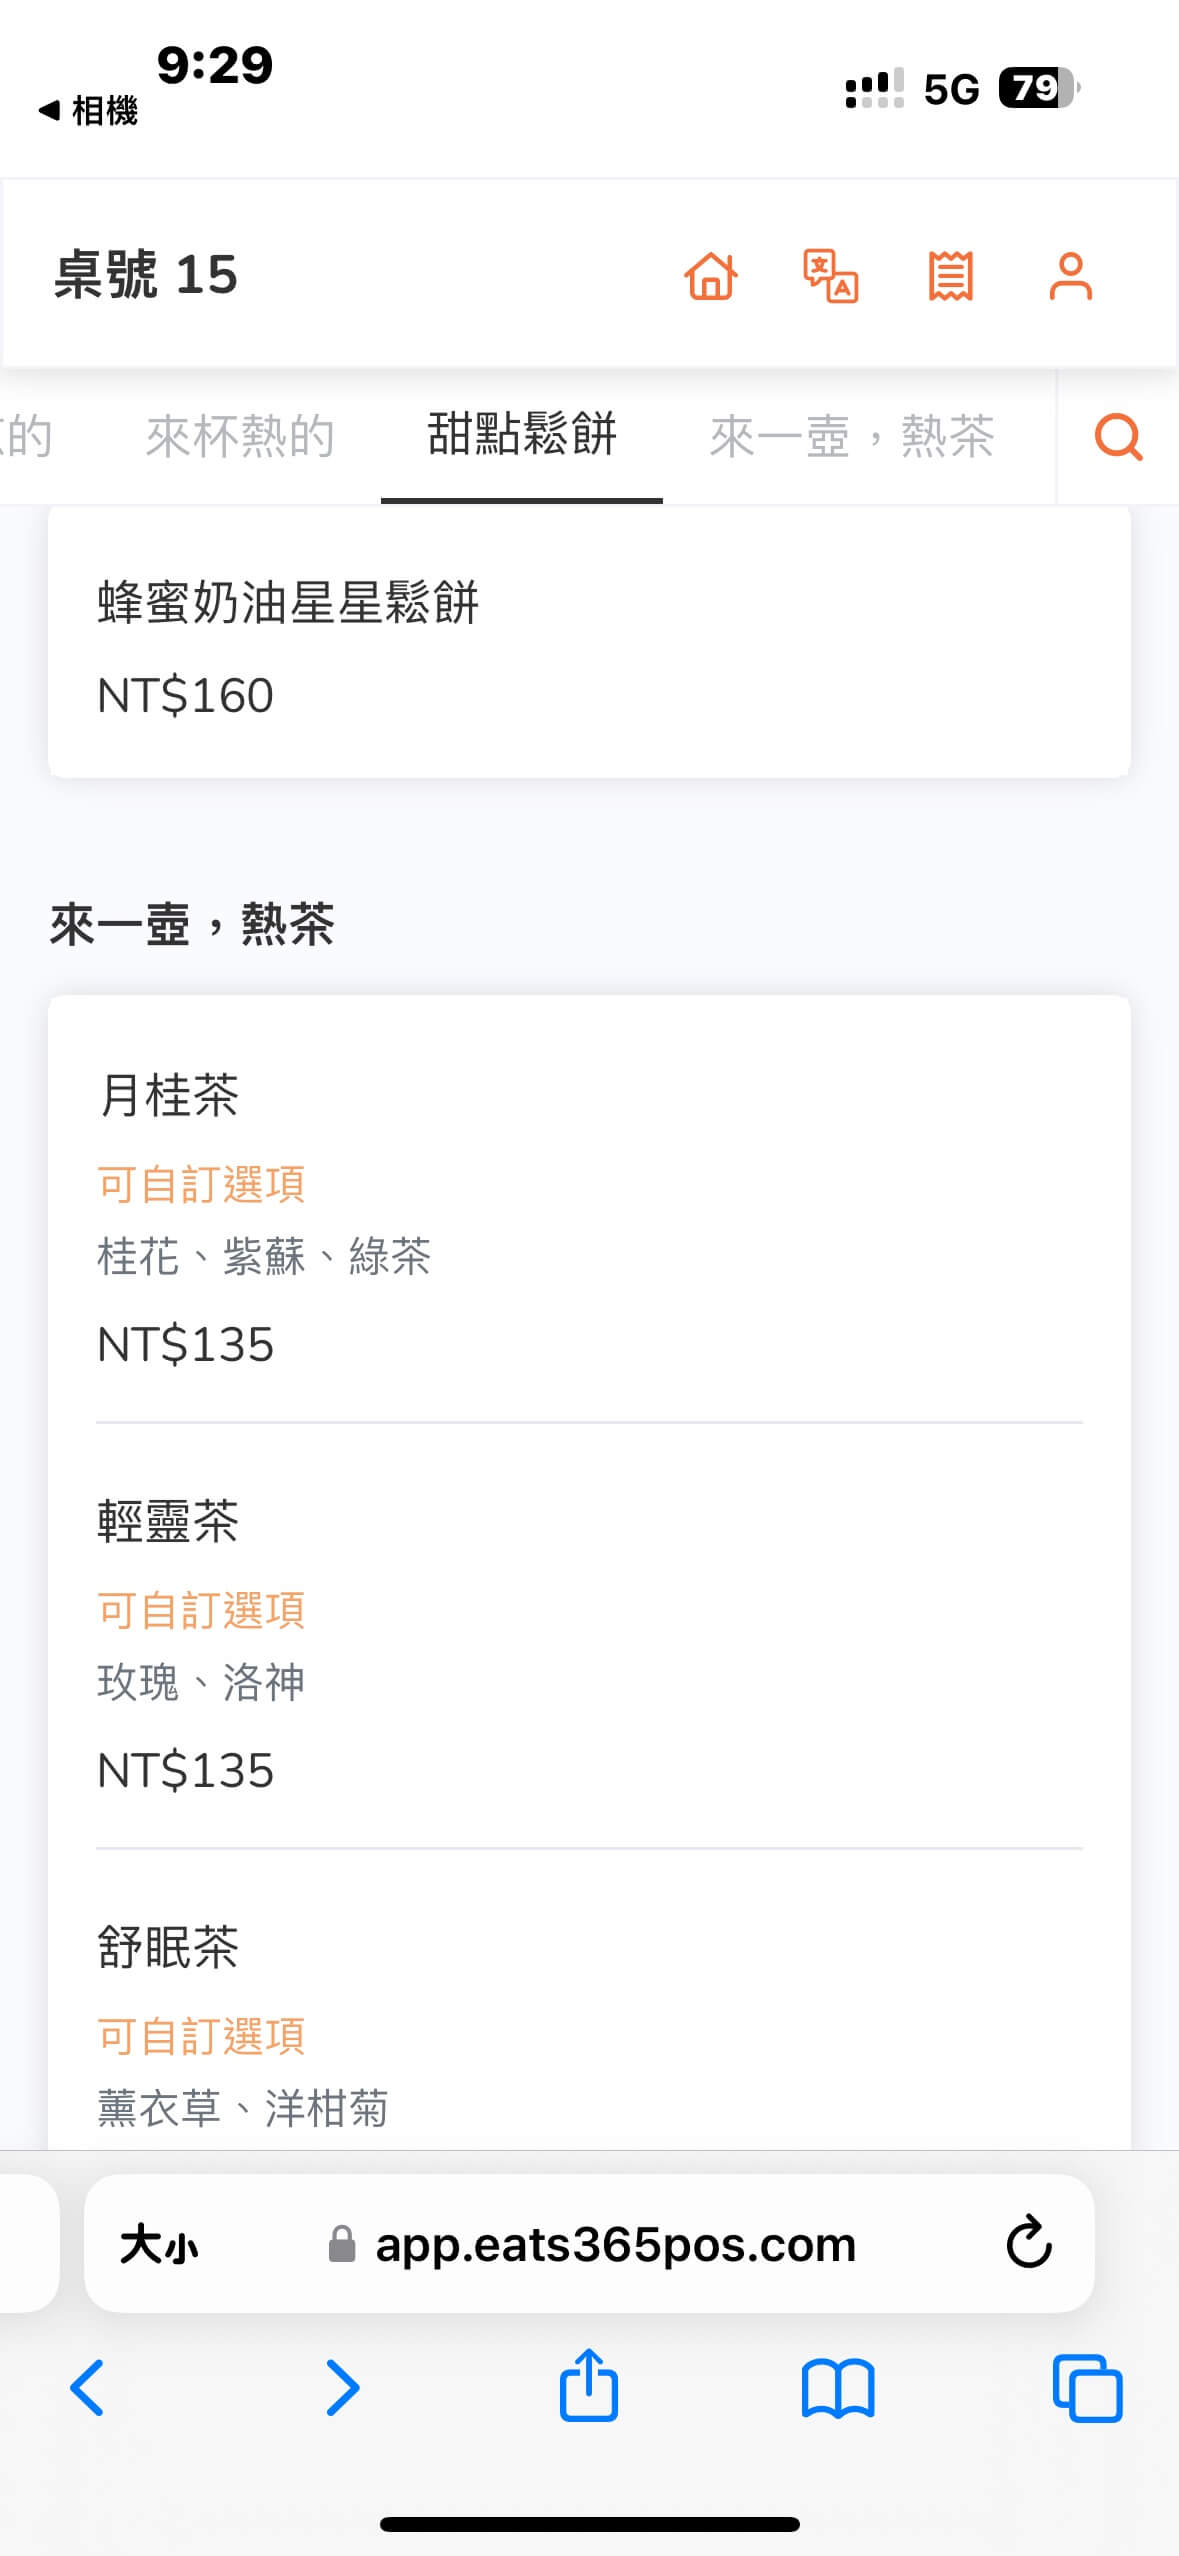Open the language translation icon
The height and width of the screenshot is (2556, 1179).
click(830, 276)
